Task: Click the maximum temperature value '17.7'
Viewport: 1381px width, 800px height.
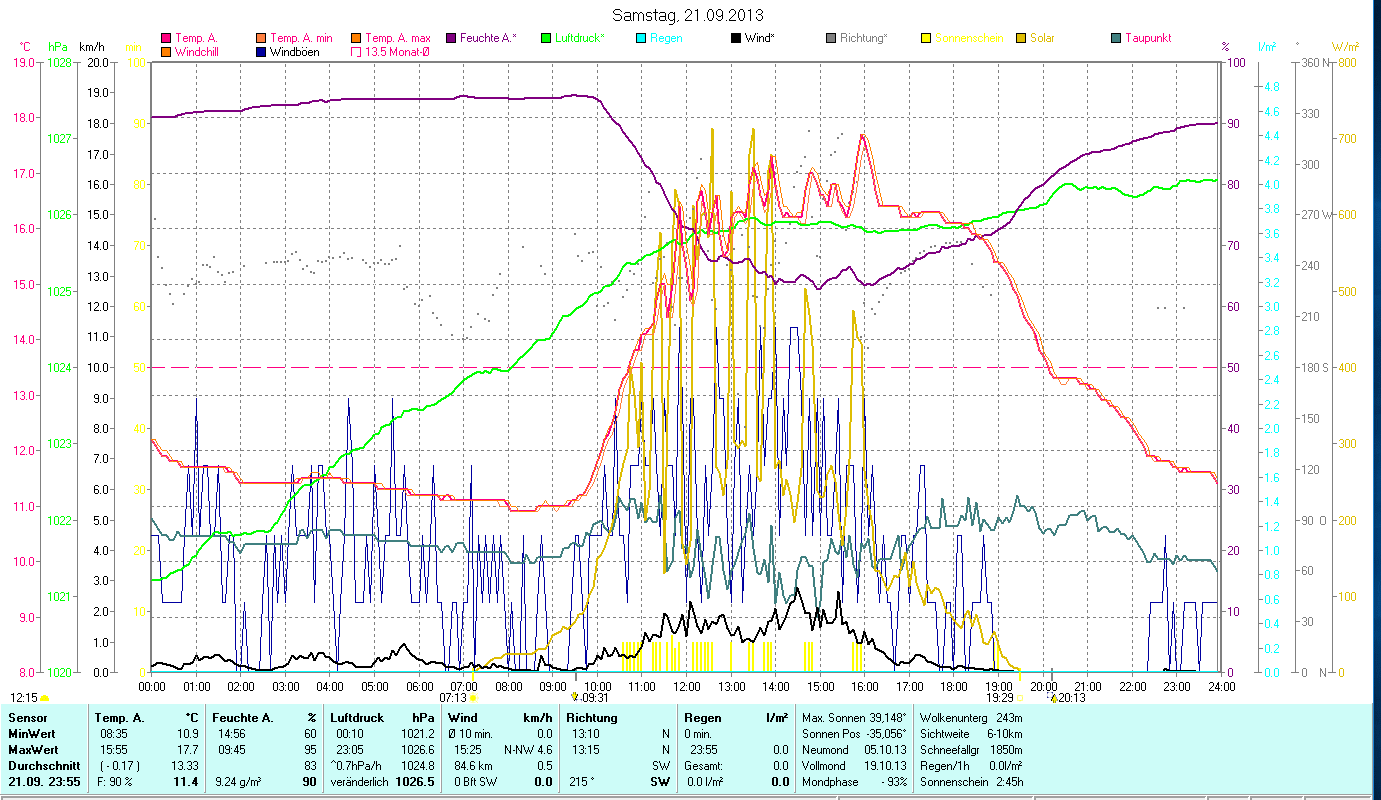Action: 188,749
